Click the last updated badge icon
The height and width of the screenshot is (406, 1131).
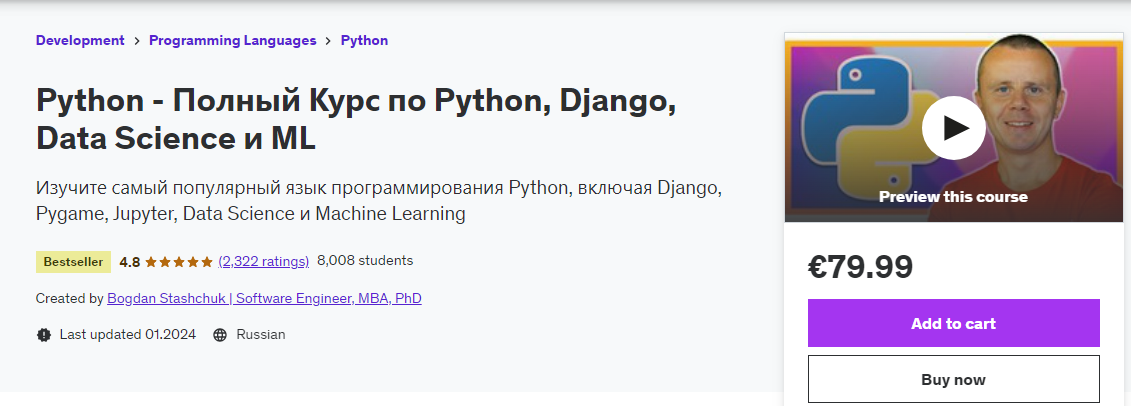point(43,335)
